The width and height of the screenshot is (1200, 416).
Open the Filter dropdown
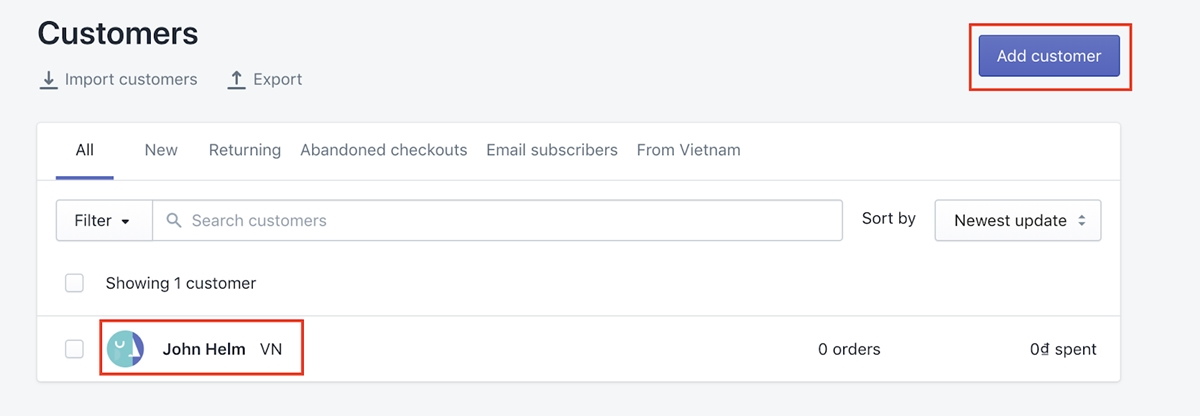(x=103, y=220)
